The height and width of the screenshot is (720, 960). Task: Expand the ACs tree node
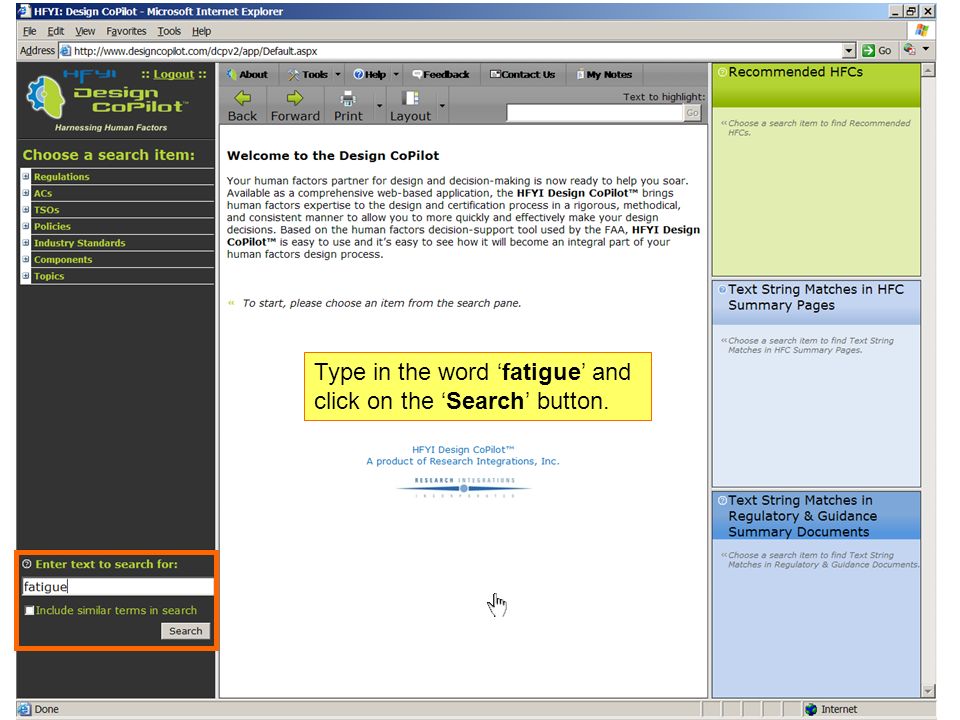(x=26, y=193)
